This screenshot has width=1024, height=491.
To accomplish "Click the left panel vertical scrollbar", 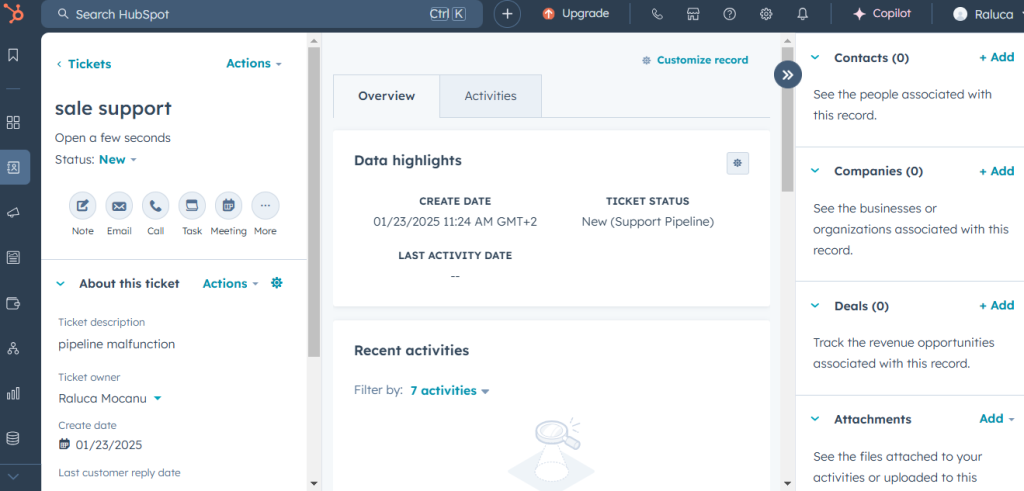I will 314,202.
